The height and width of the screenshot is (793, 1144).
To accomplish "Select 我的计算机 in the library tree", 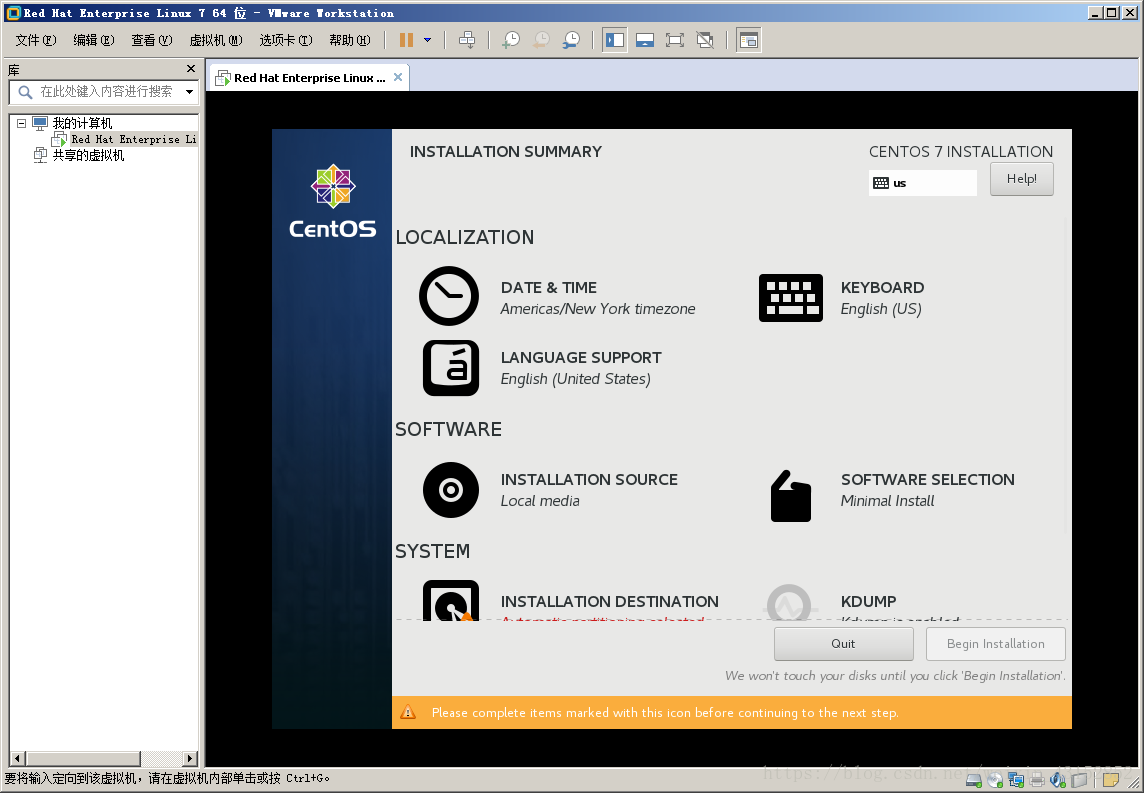I will coord(82,123).
